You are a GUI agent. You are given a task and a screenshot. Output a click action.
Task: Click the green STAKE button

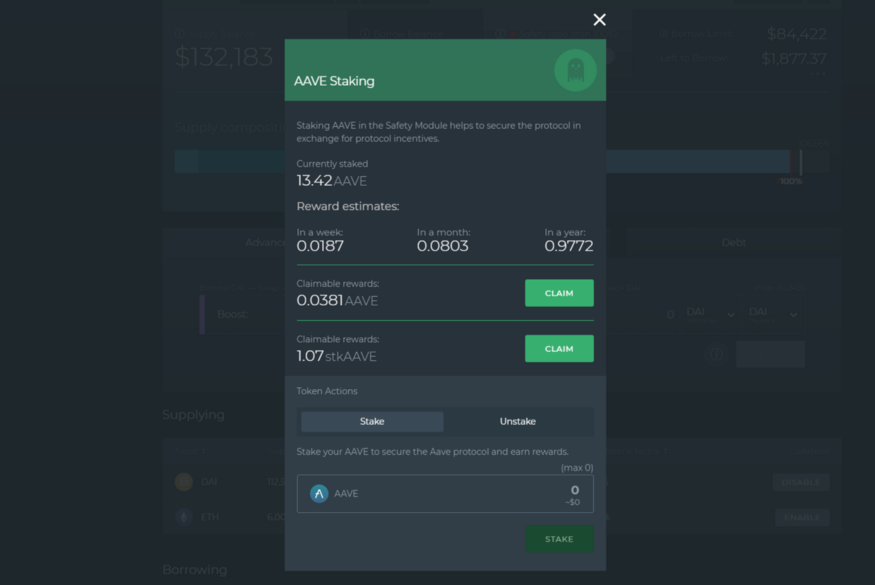pyautogui.click(x=559, y=539)
